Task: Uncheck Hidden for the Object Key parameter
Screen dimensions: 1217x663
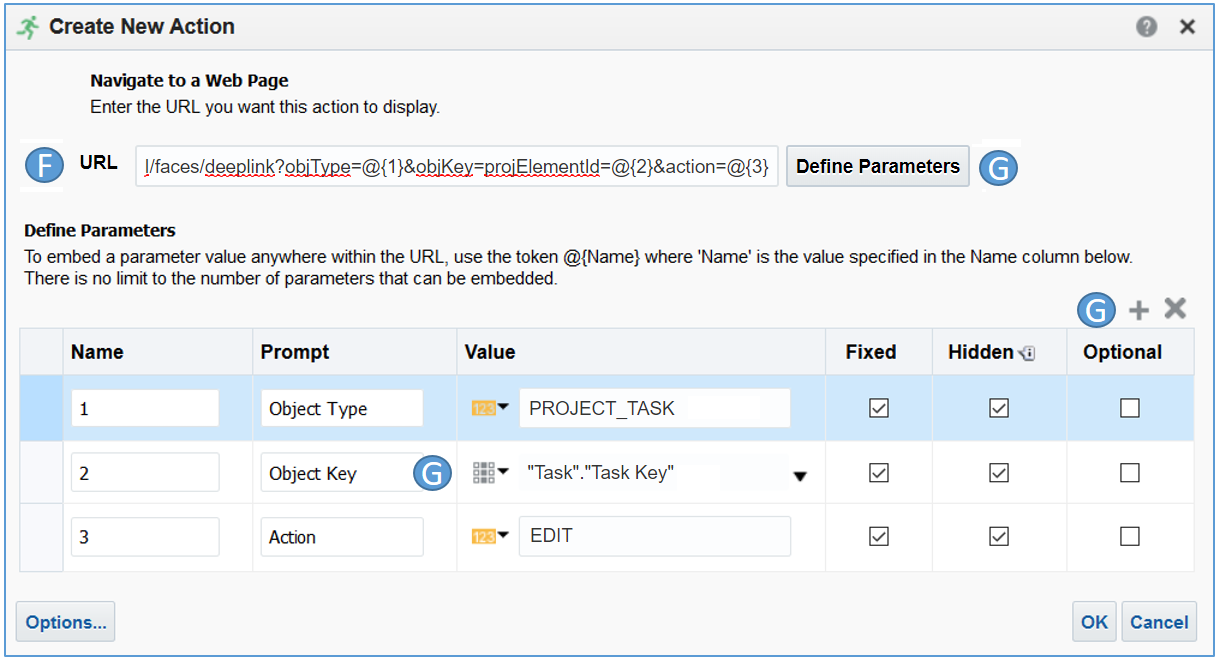Action: pyautogui.click(x=999, y=472)
